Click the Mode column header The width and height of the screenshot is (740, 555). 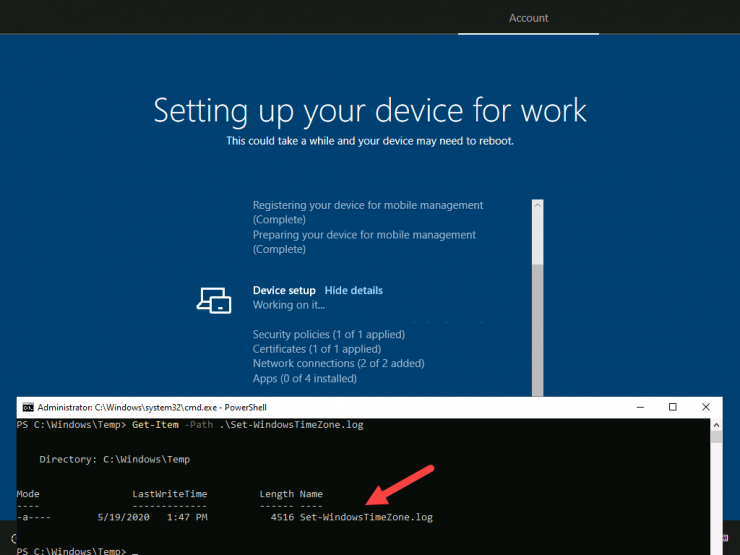pyautogui.click(x=28, y=494)
